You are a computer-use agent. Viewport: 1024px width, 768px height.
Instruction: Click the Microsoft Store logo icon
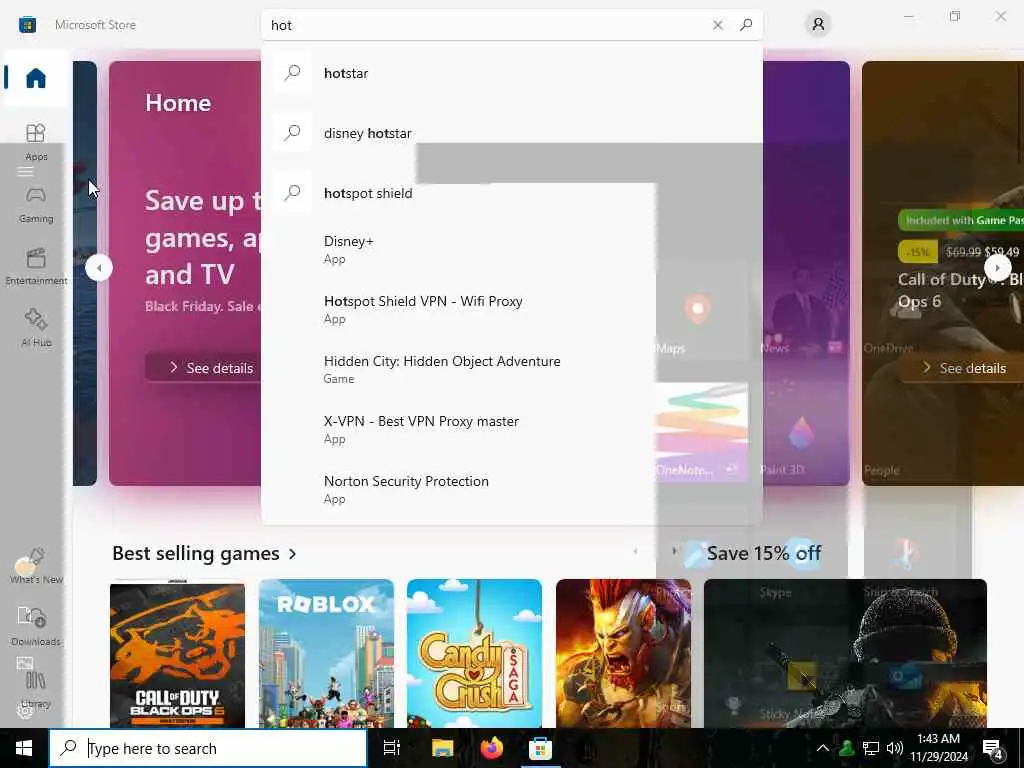pyautogui.click(x=27, y=25)
